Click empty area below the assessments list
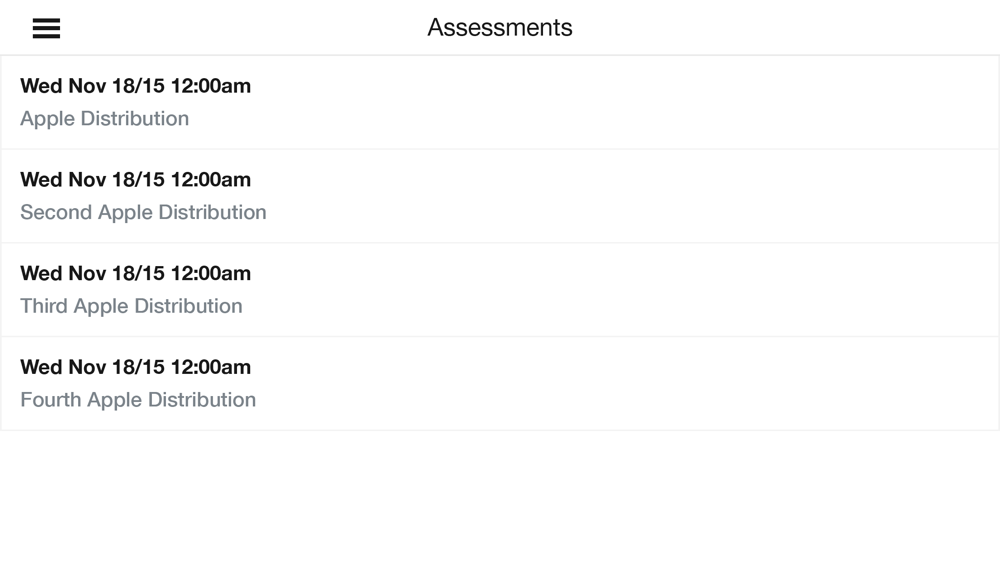This screenshot has height=563, width=1000. tap(500, 497)
